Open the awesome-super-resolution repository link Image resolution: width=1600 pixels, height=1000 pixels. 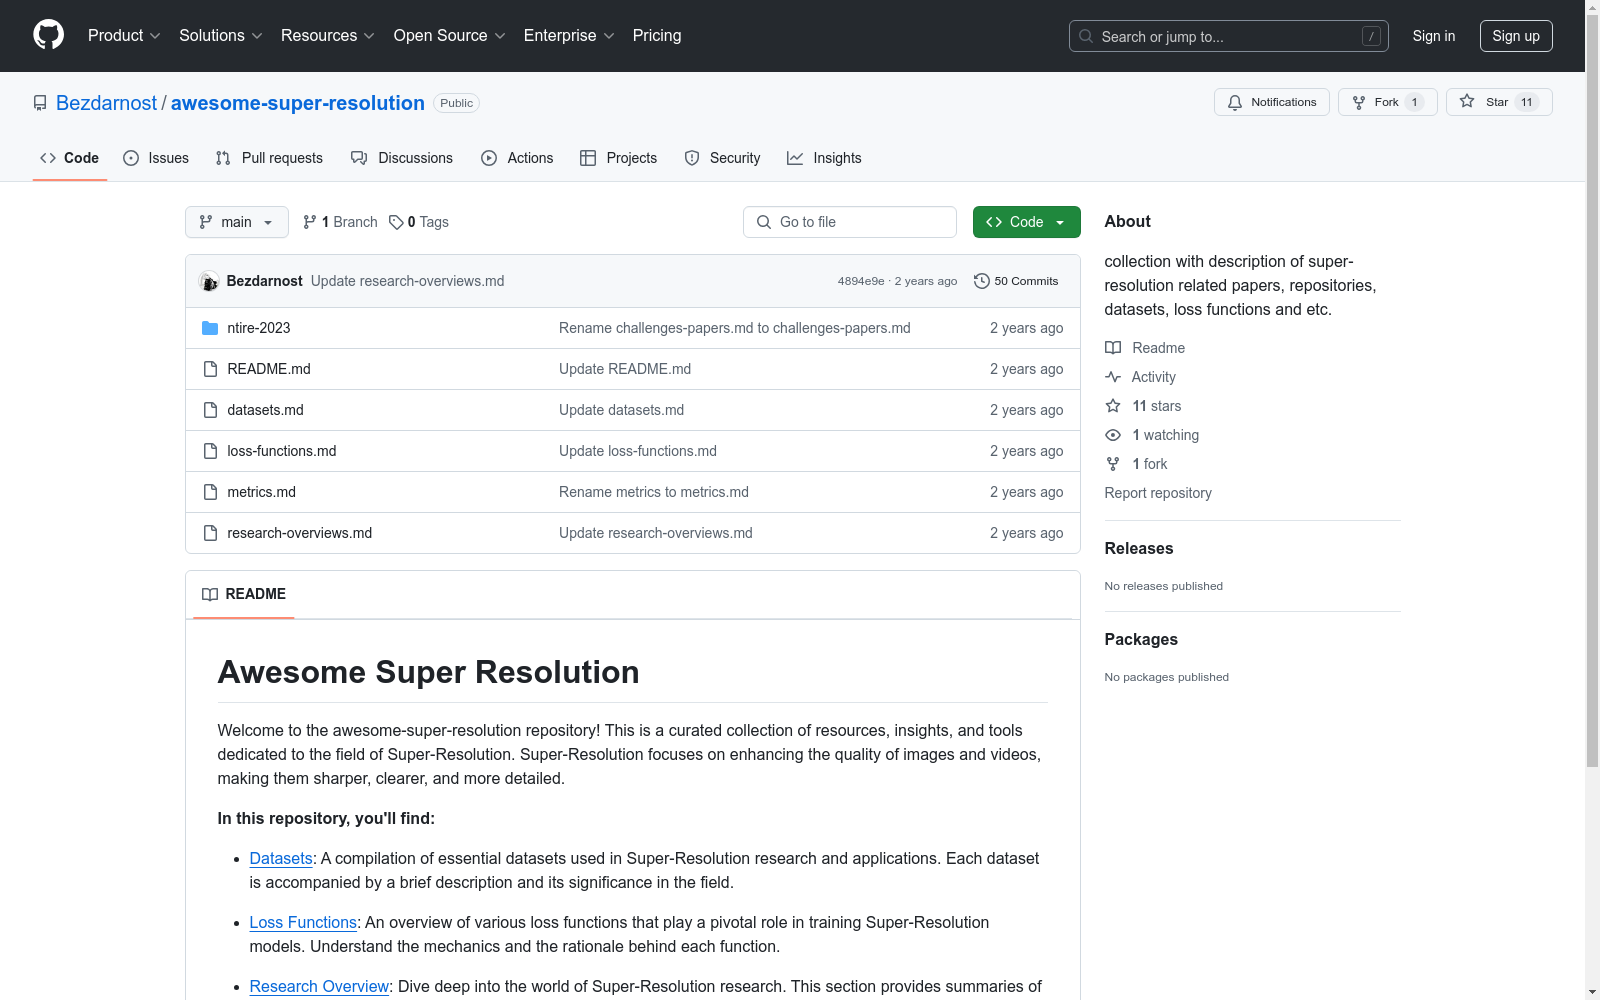point(298,103)
